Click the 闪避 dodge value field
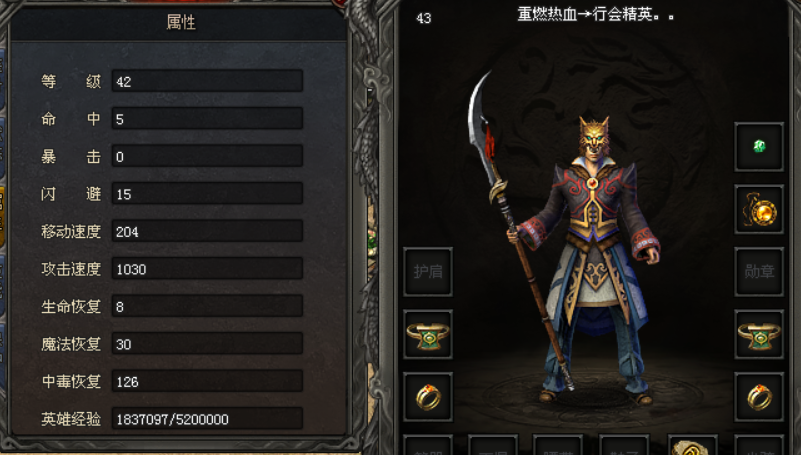Viewport: 801px width, 455px height. tap(207, 194)
